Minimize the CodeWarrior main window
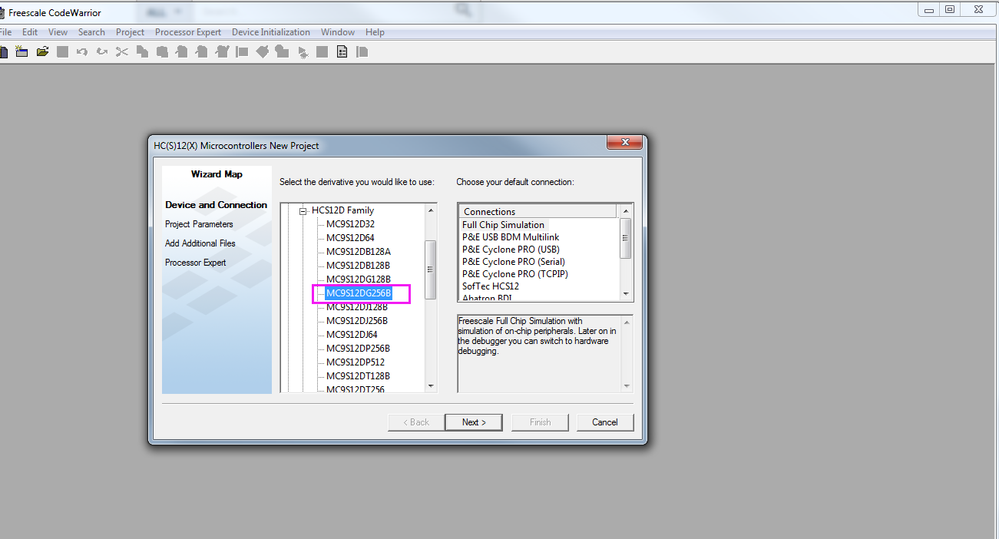This screenshot has height=539, width=999. click(929, 10)
